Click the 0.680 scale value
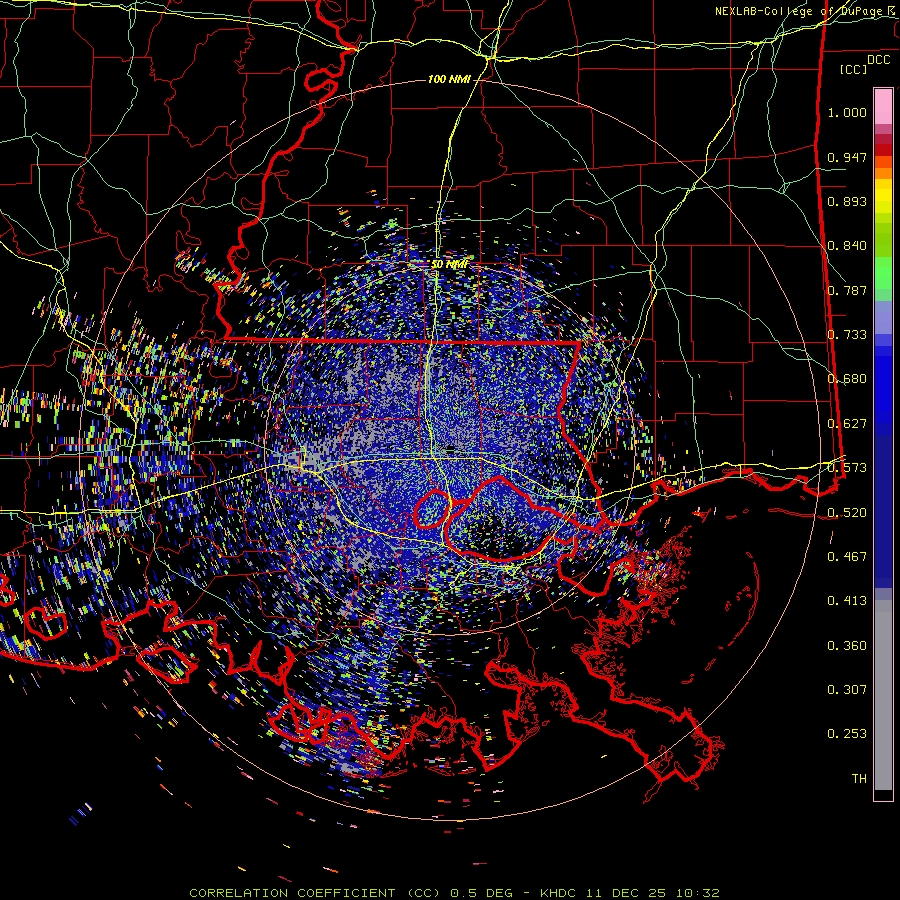The height and width of the screenshot is (900, 900). [x=847, y=379]
